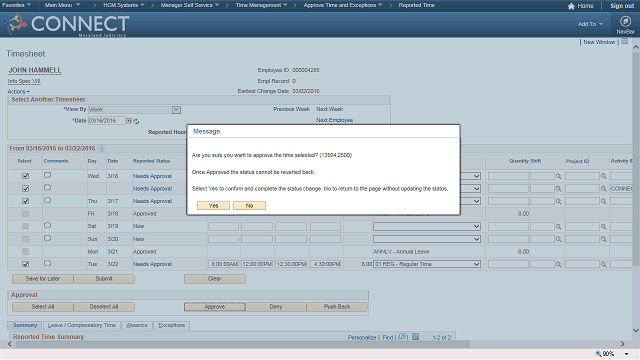Screen dimensions: 640x360
Task: Click Shift lookup magnifier in Tue 3/22 row
Action: [558, 264]
